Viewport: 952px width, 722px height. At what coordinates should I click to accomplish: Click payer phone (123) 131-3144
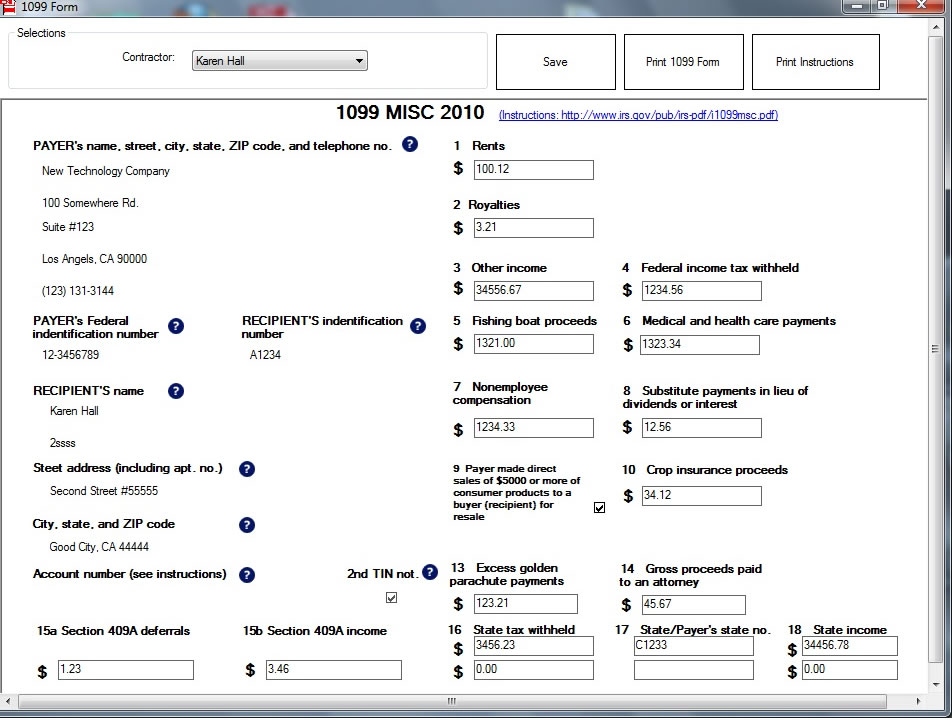pos(78,291)
